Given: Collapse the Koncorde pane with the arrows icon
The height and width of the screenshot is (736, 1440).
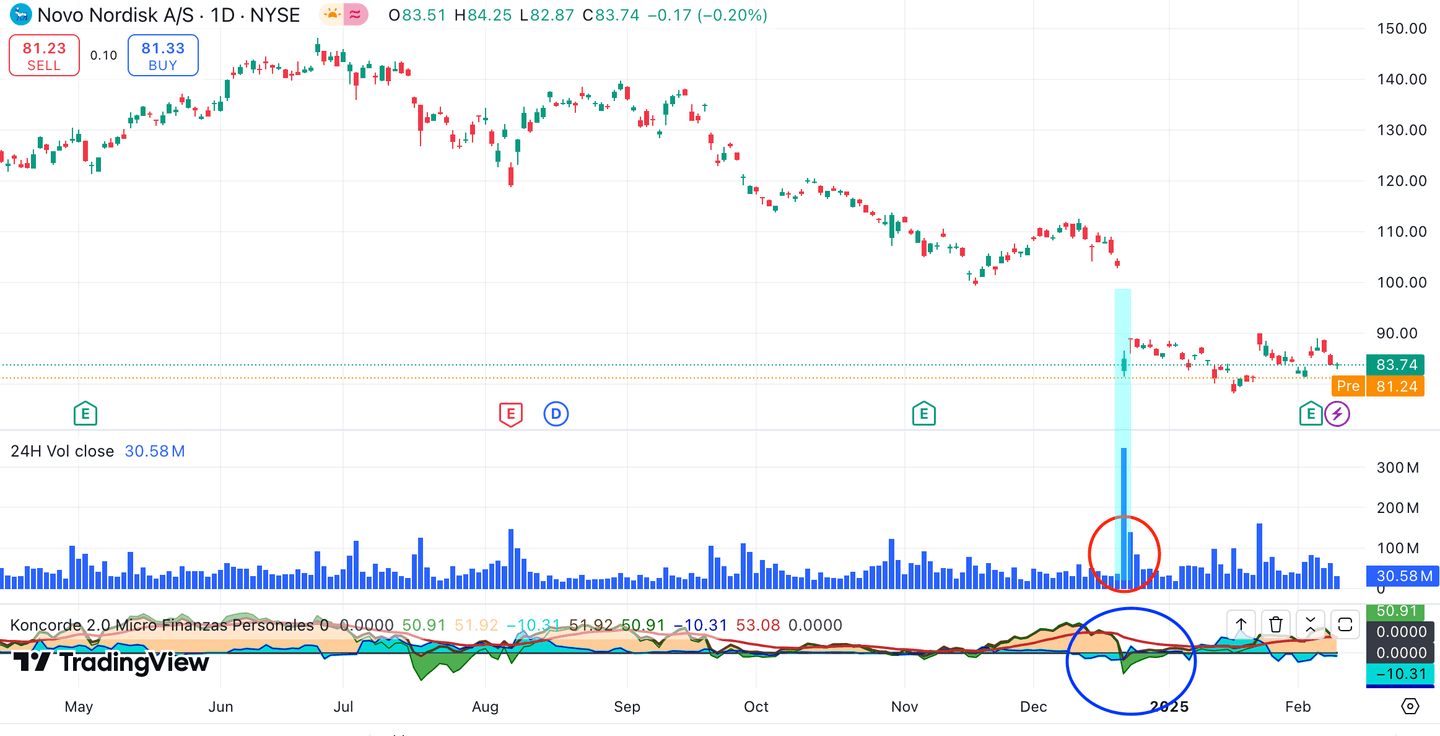Looking at the screenshot, I should [x=1311, y=624].
